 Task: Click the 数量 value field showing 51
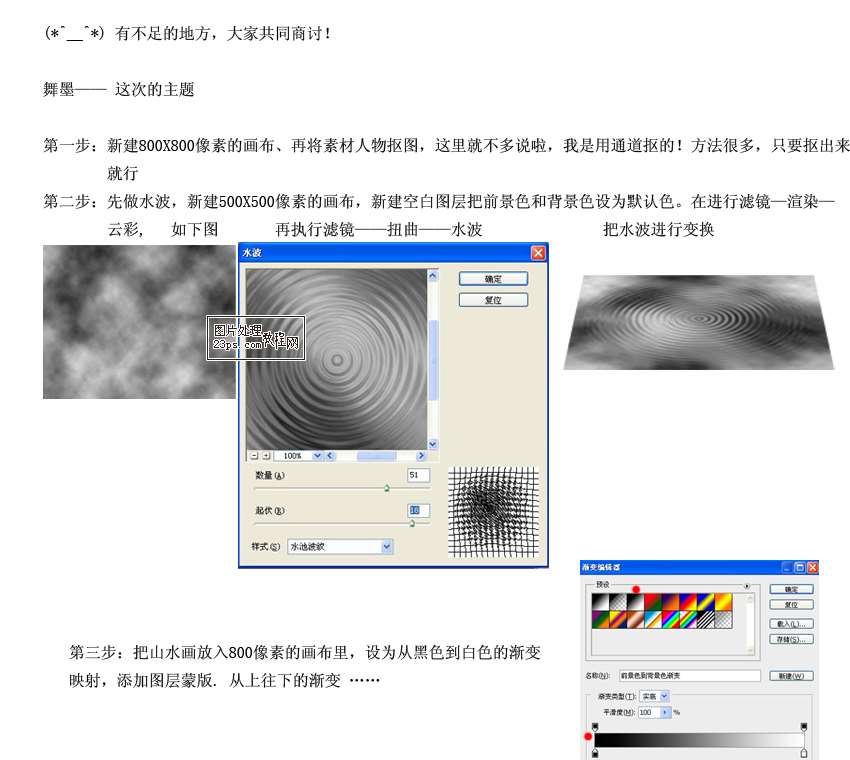[418, 475]
